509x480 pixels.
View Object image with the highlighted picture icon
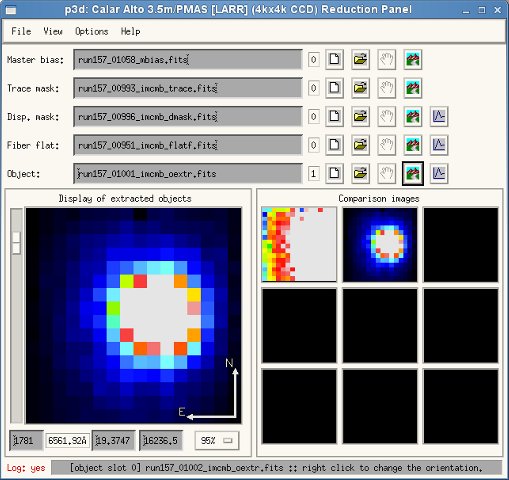pyautogui.click(x=413, y=174)
